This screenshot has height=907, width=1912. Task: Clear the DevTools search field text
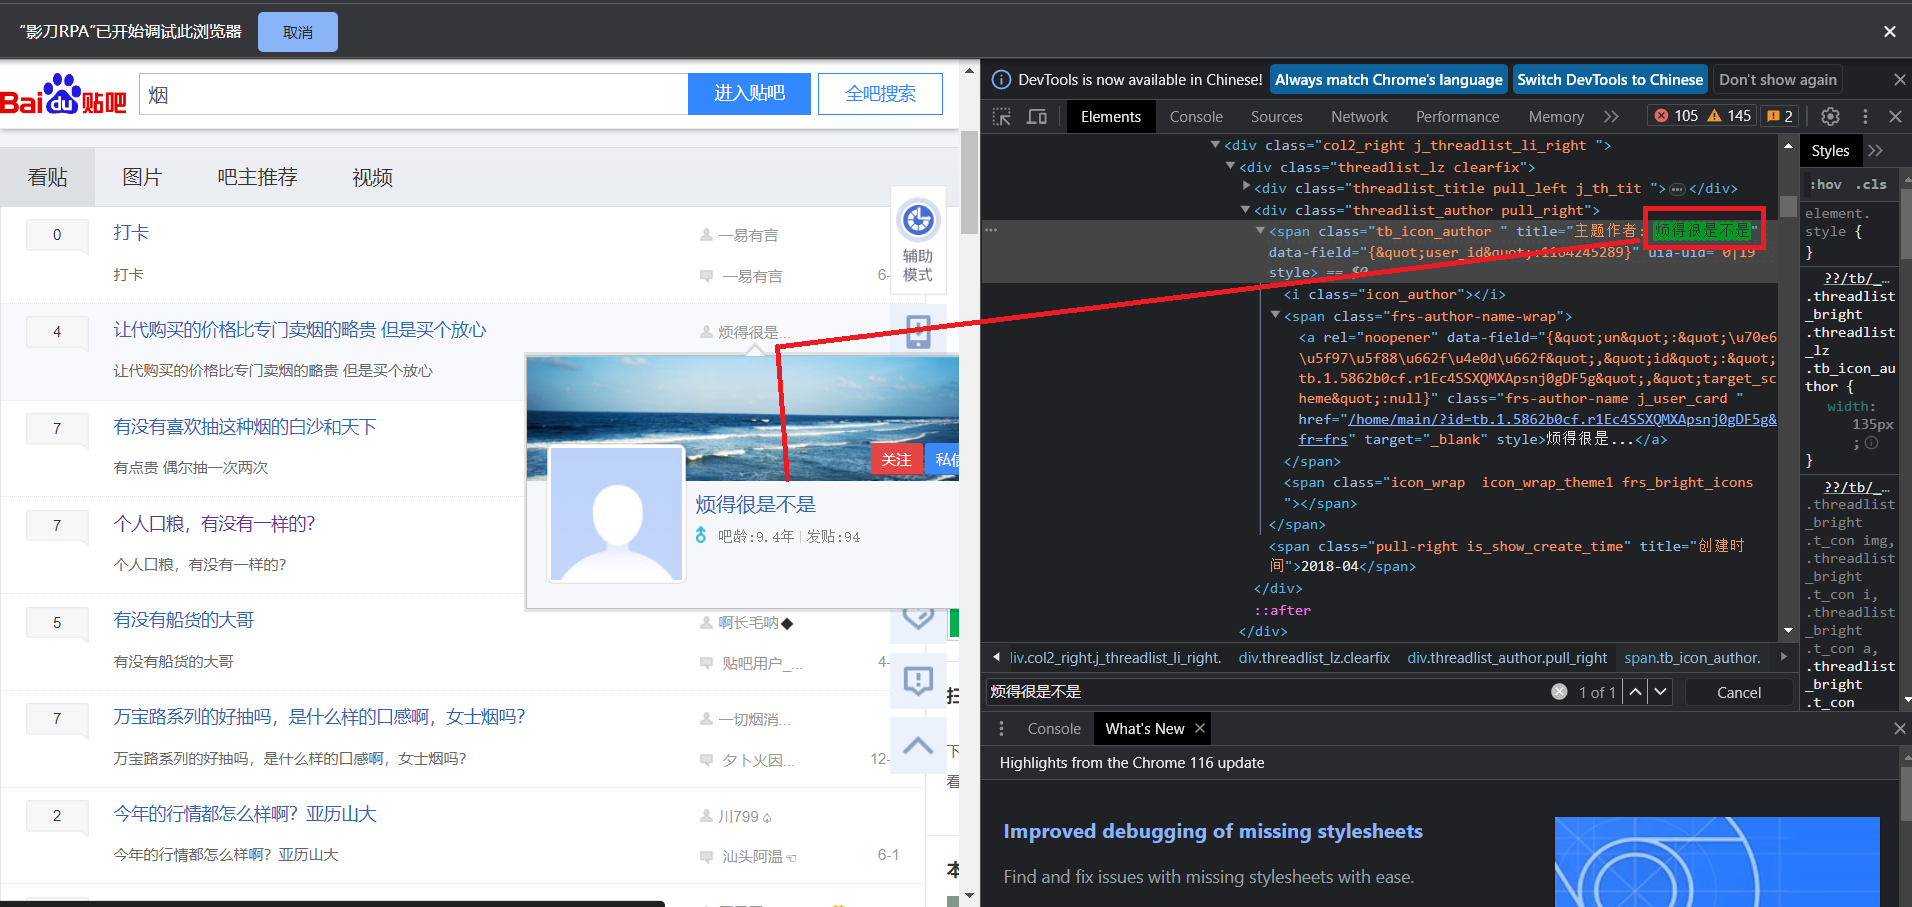(x=1559, y=692)
